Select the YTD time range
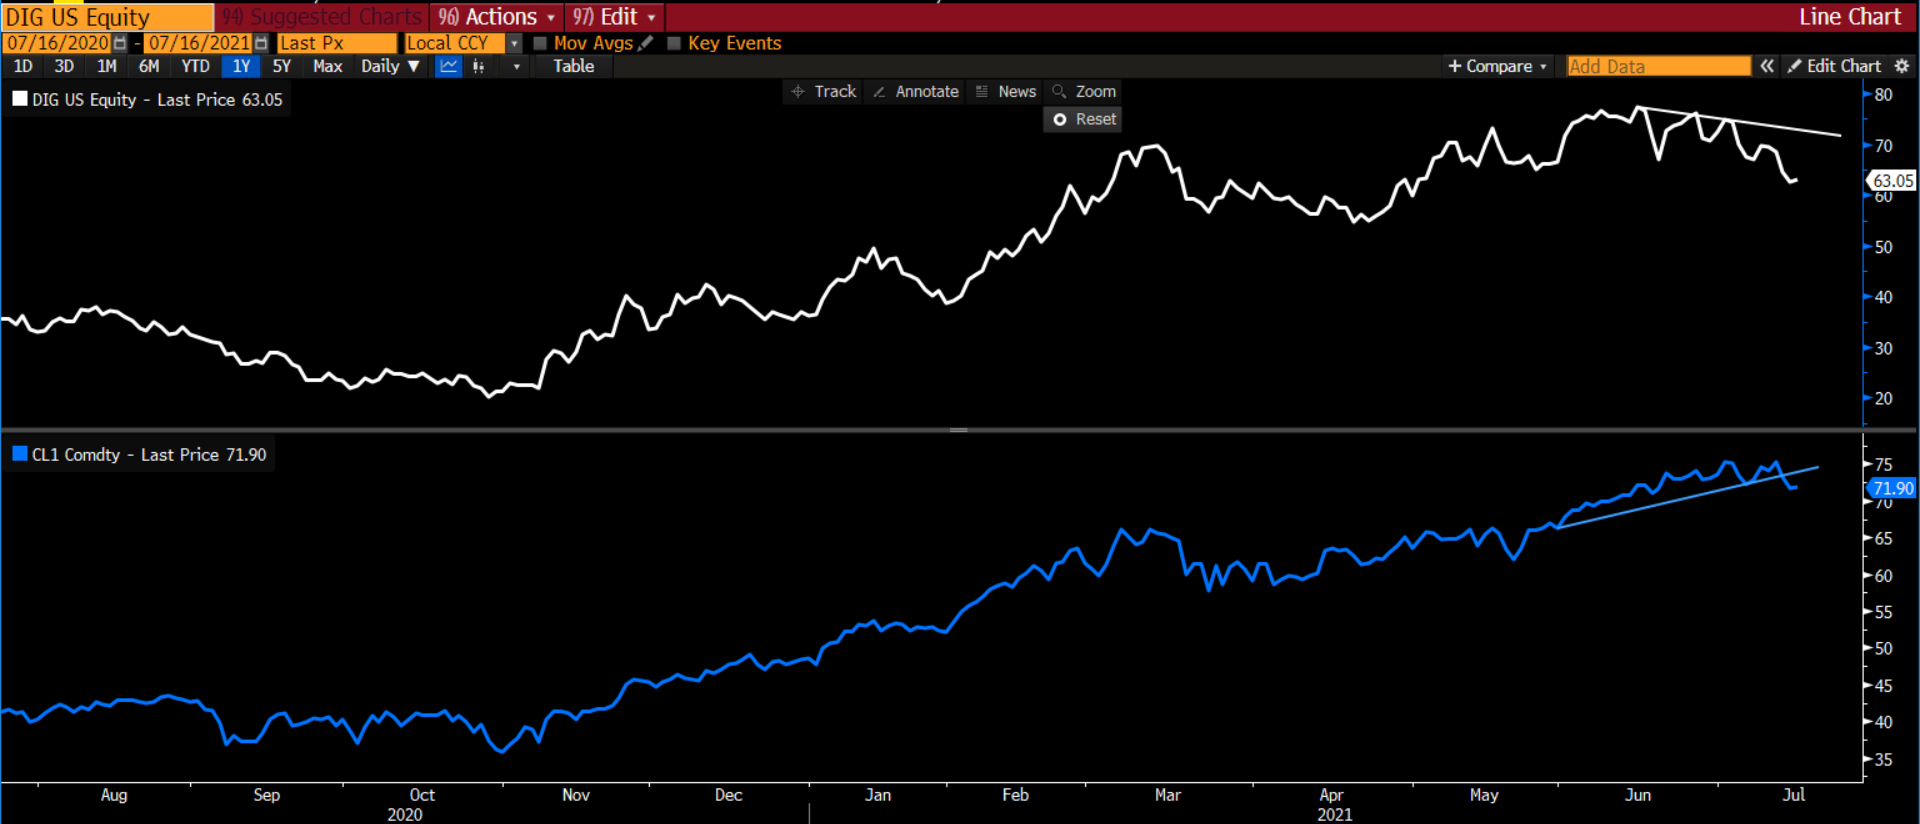 (x=195, y=66)
